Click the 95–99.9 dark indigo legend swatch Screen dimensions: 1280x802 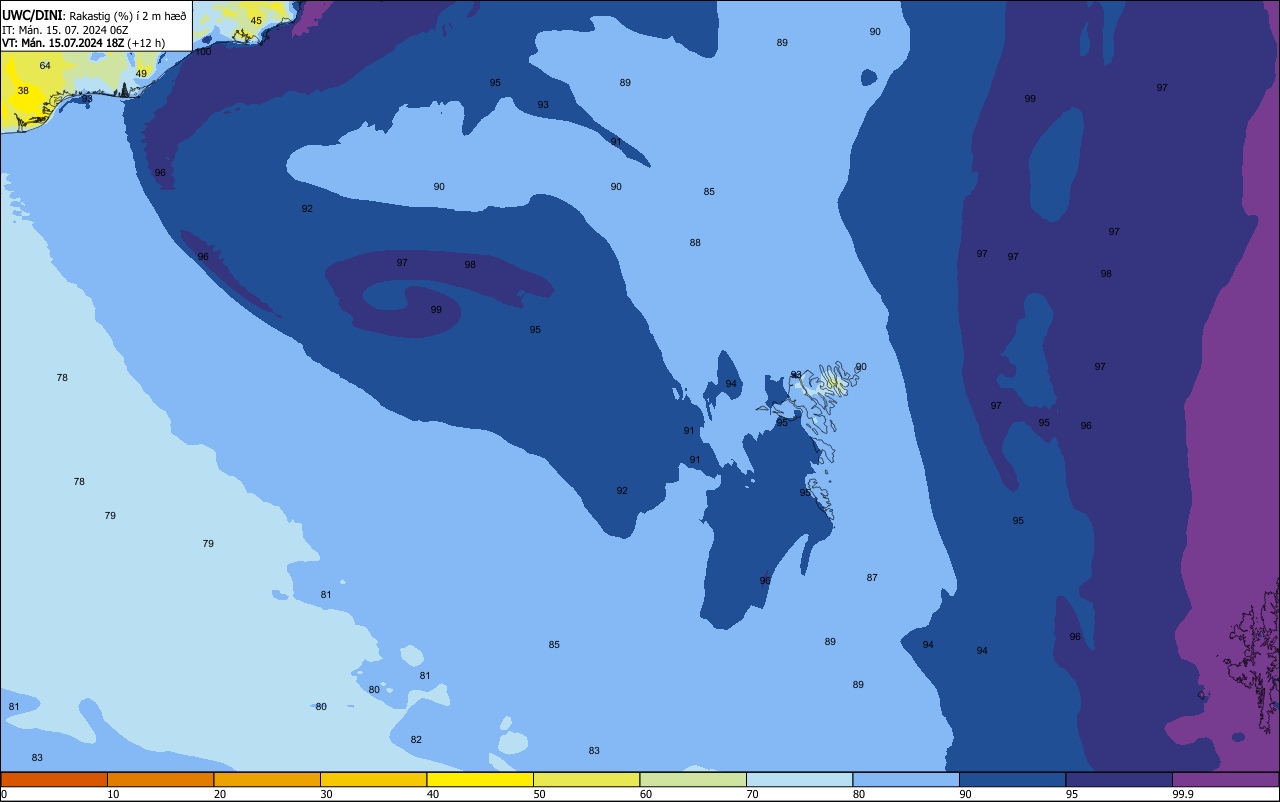coord(1119,779)
